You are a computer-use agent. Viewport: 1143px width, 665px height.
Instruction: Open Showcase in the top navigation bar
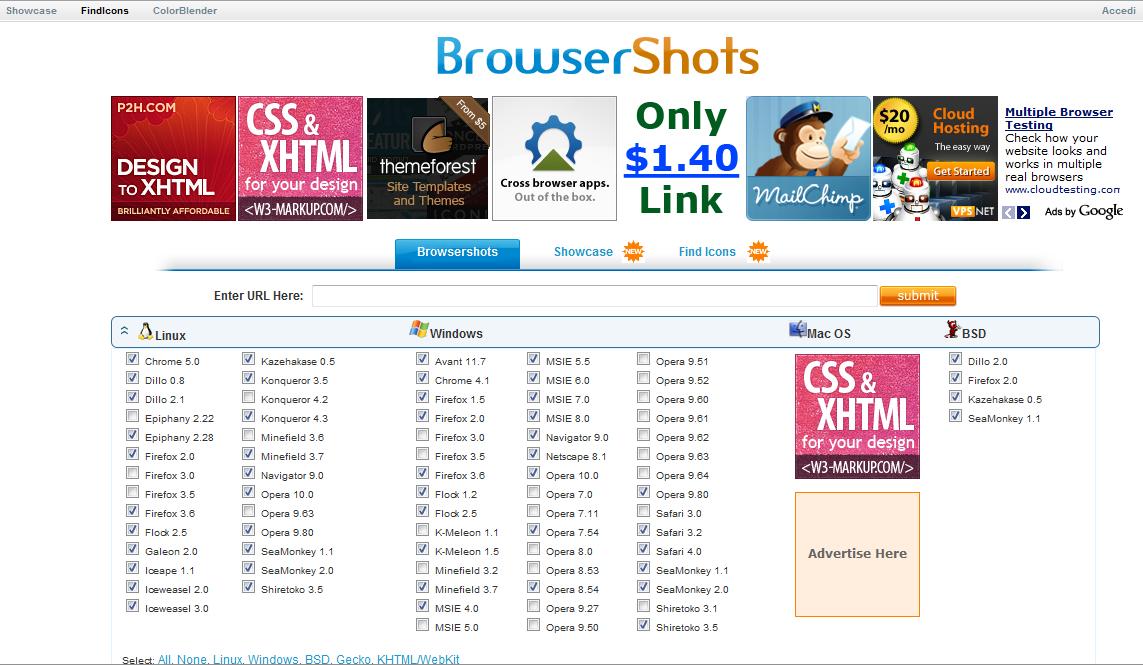pos(31,11)
